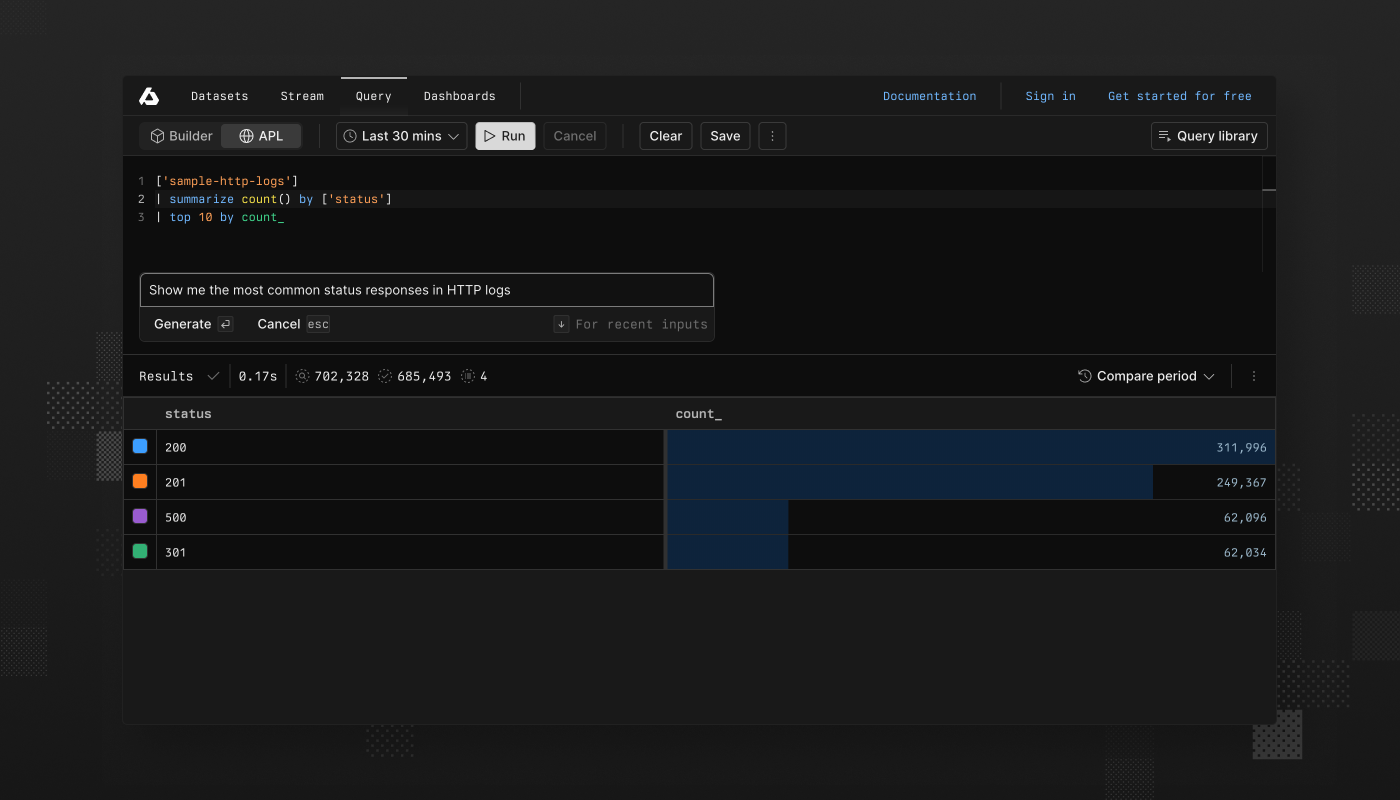Run the current APL query
Viewport: 1400px width, 800px height.
pos(505,136)
